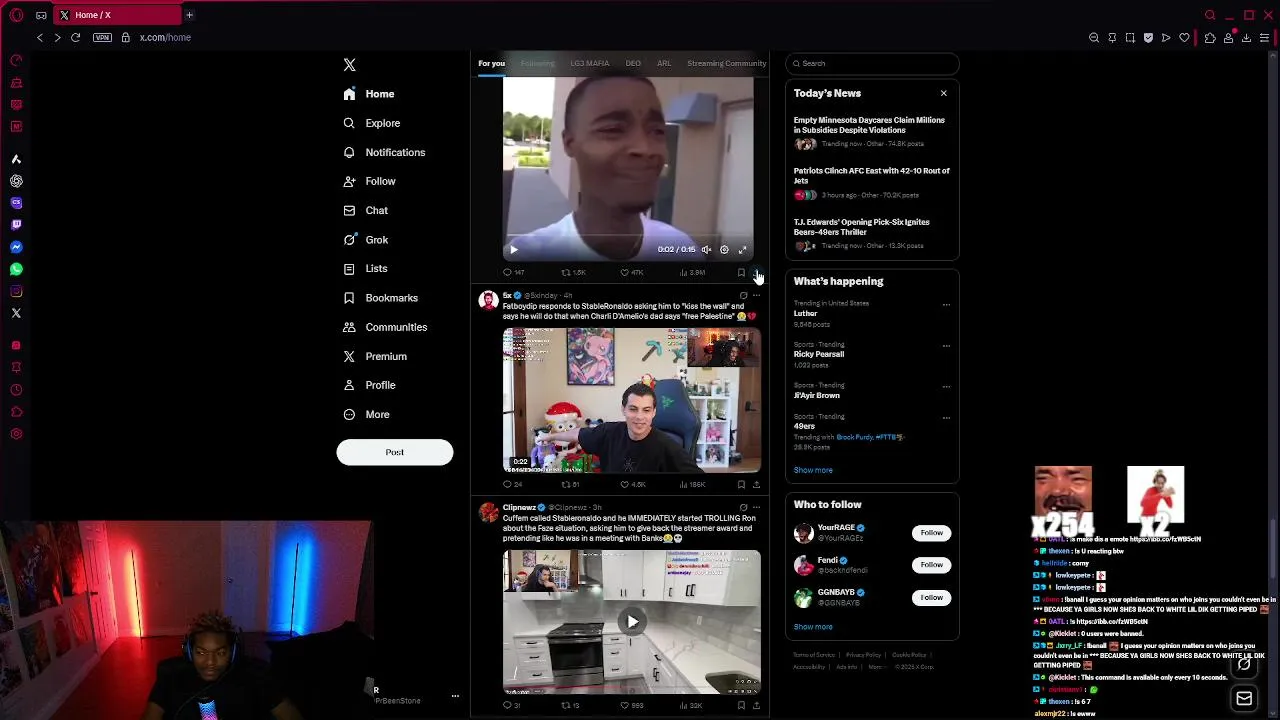
Task: Open the snapshot tool in toolbar
Action: 1130,37
